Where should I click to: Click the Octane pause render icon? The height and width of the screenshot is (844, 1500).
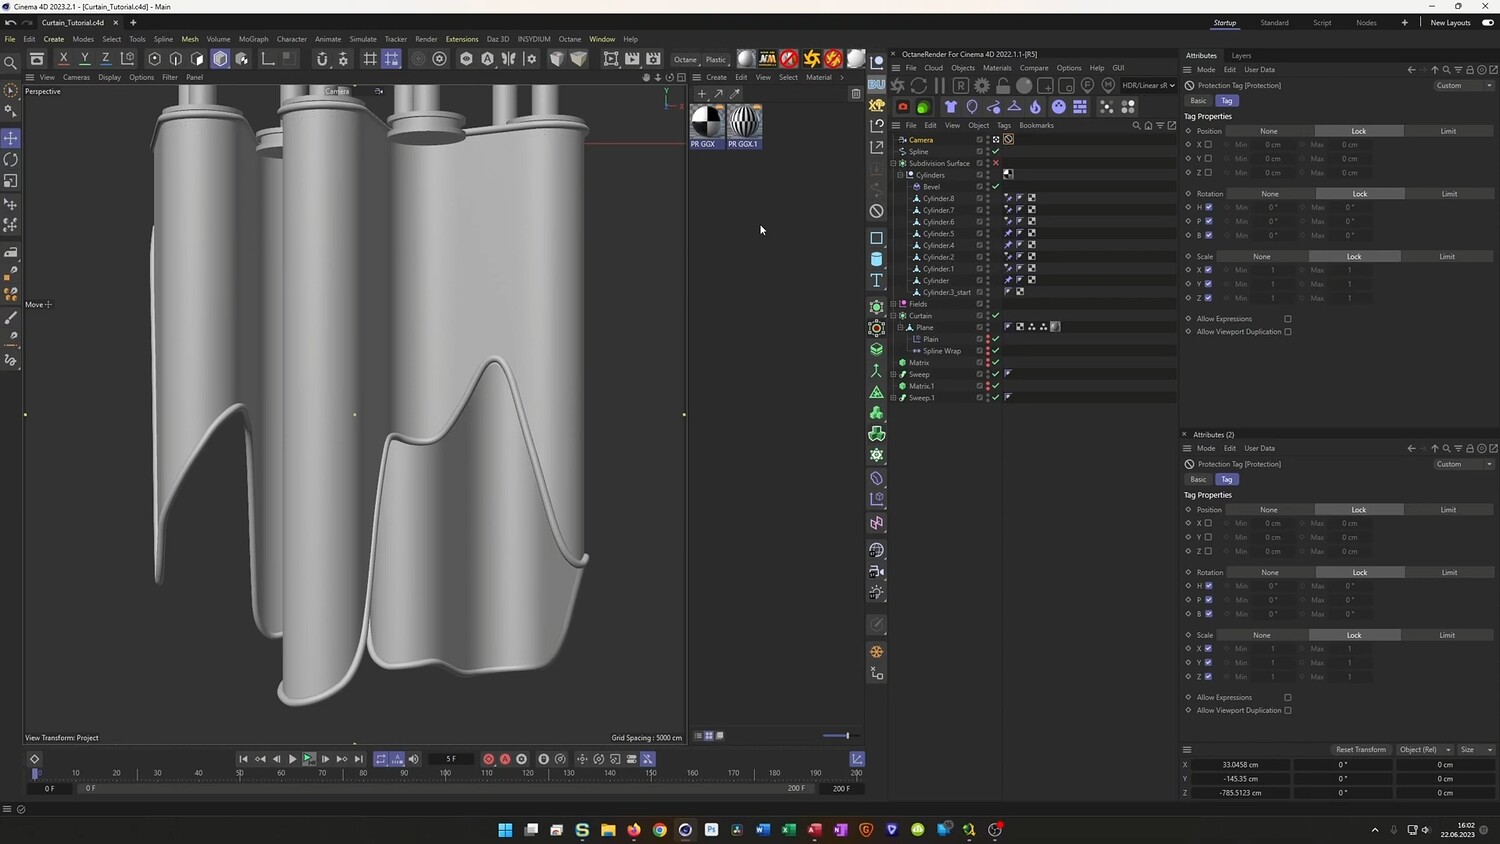[x=939, y=86]
